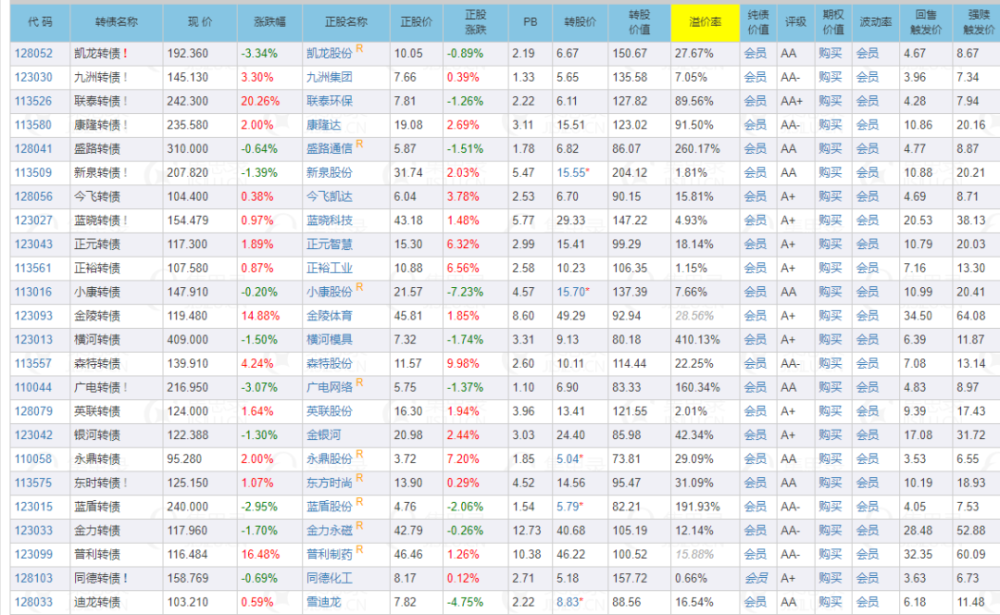
Task: Open stock link 森特股份
Action: [329, 364]
